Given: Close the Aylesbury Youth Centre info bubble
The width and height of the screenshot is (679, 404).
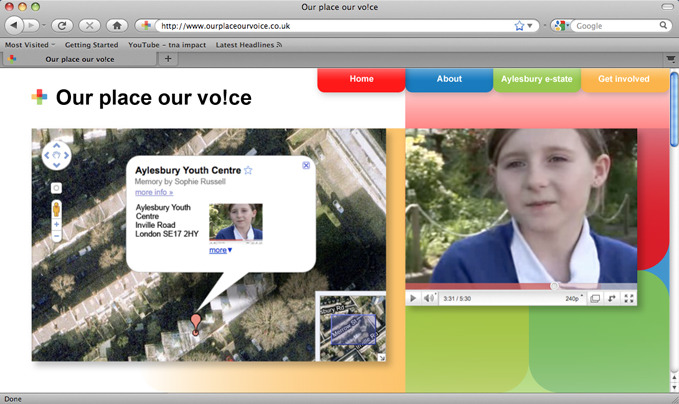Looking at the screenshot, I should [306, 165].
